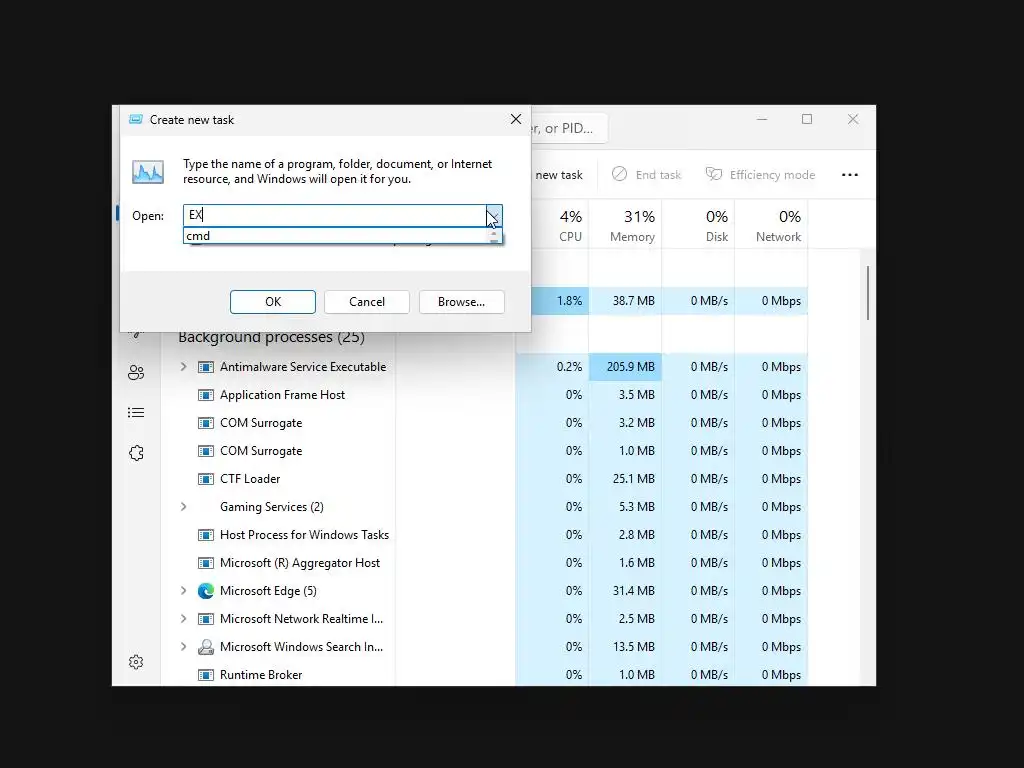
Task: Toggle Efficiency mode in toolbar
Action: pos(760,174)
